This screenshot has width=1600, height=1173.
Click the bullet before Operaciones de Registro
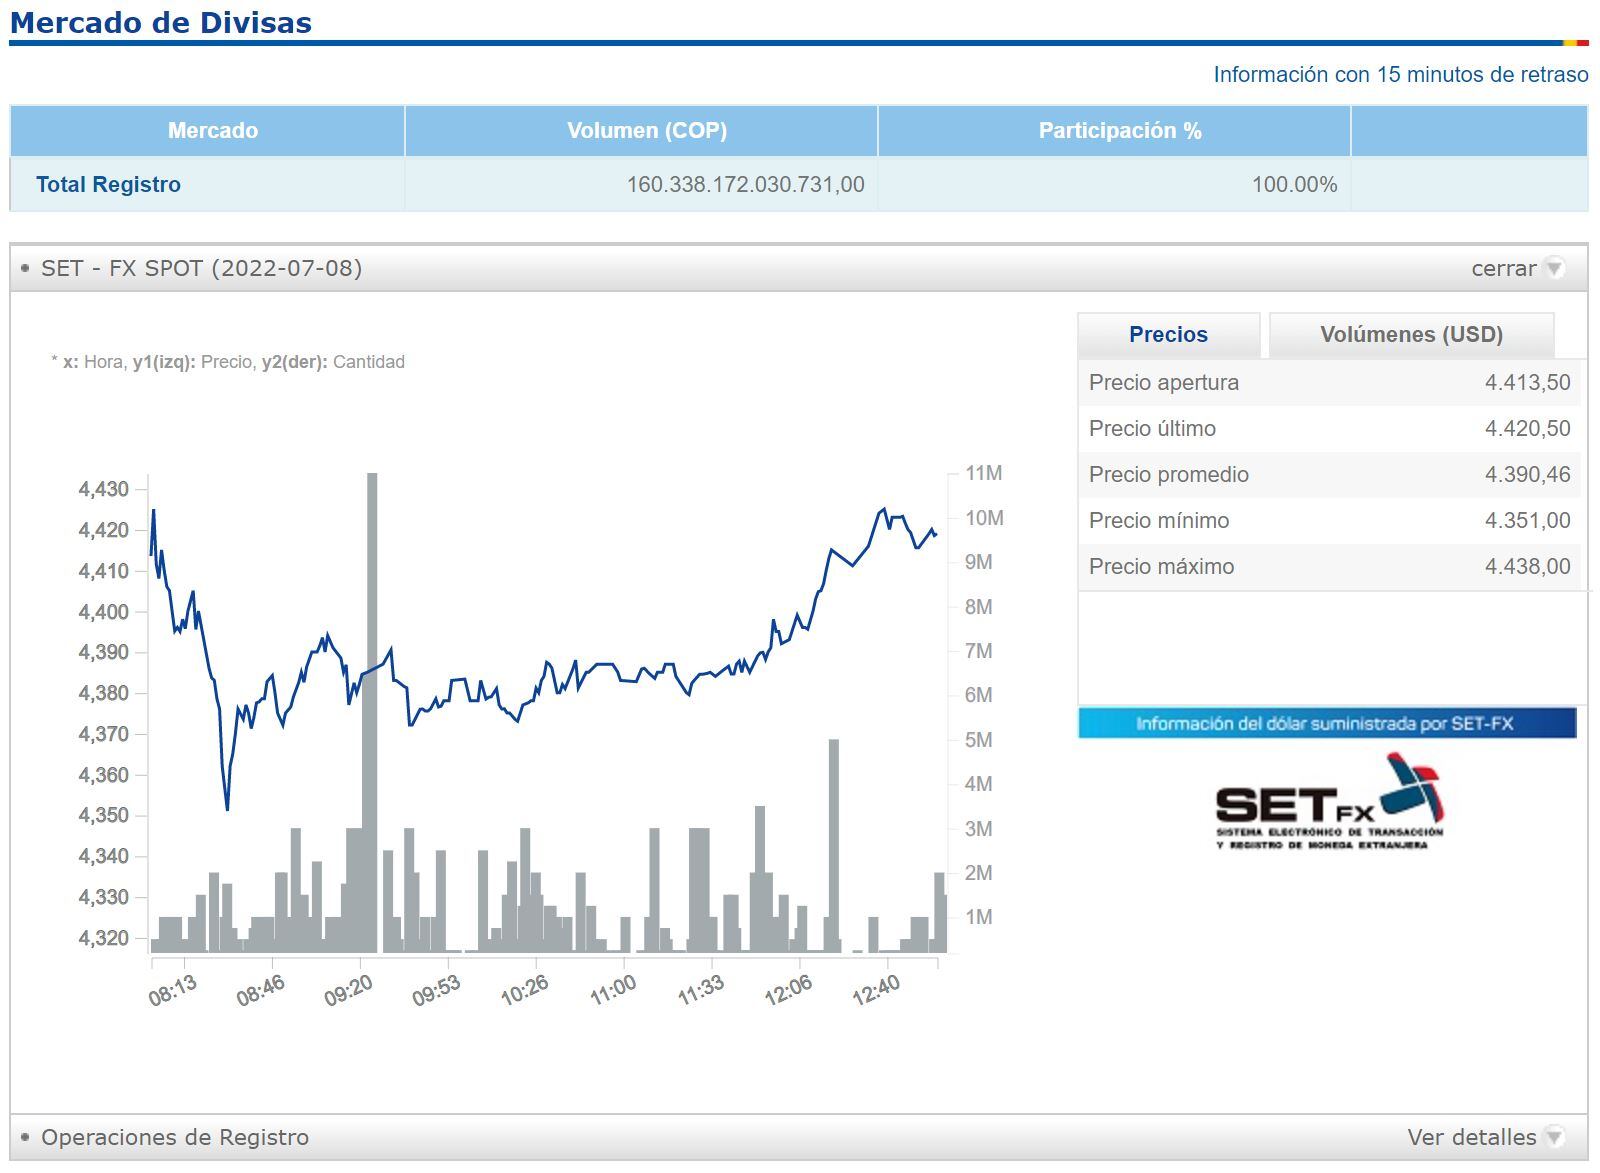point(25,1137)
